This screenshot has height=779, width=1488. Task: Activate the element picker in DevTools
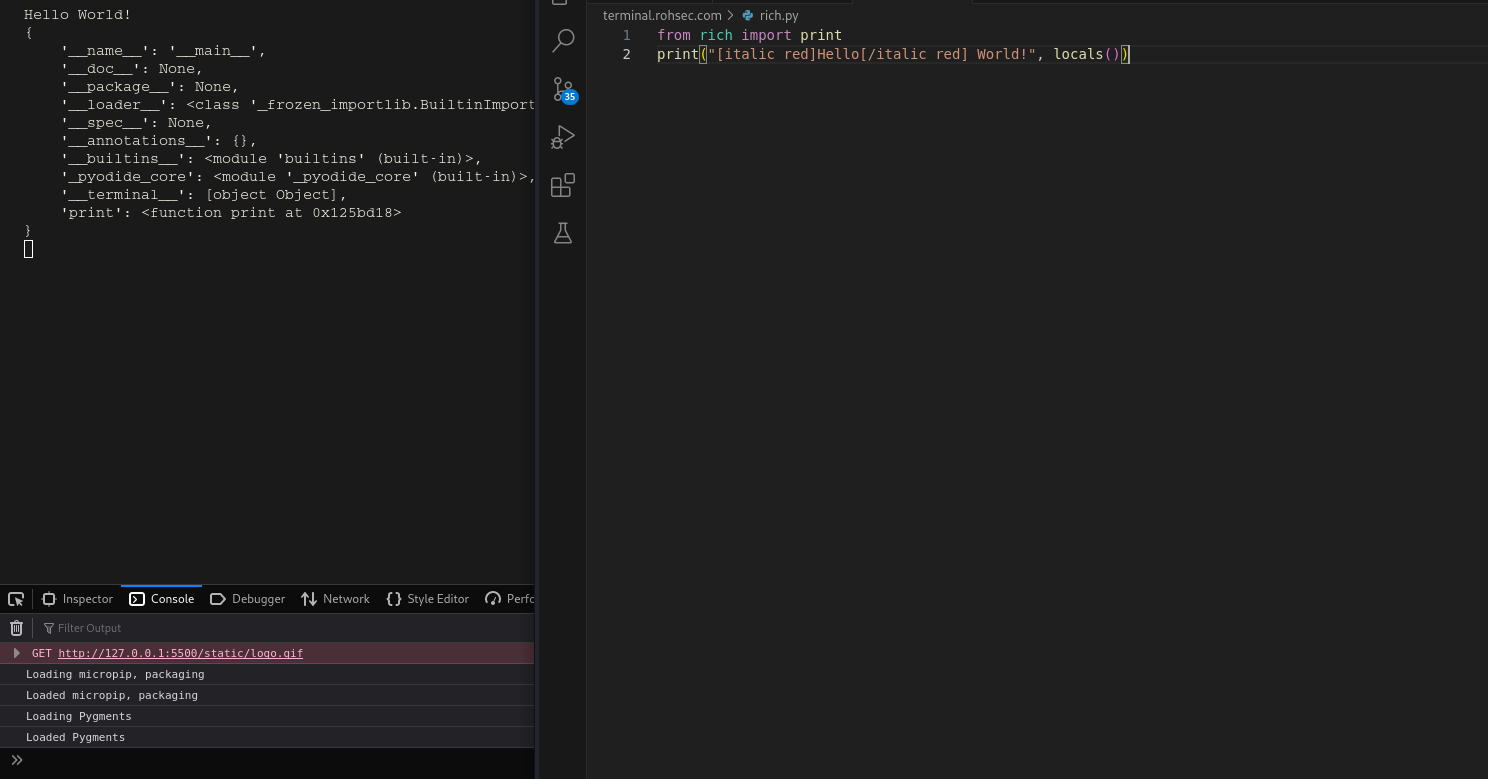coord(16,599)
